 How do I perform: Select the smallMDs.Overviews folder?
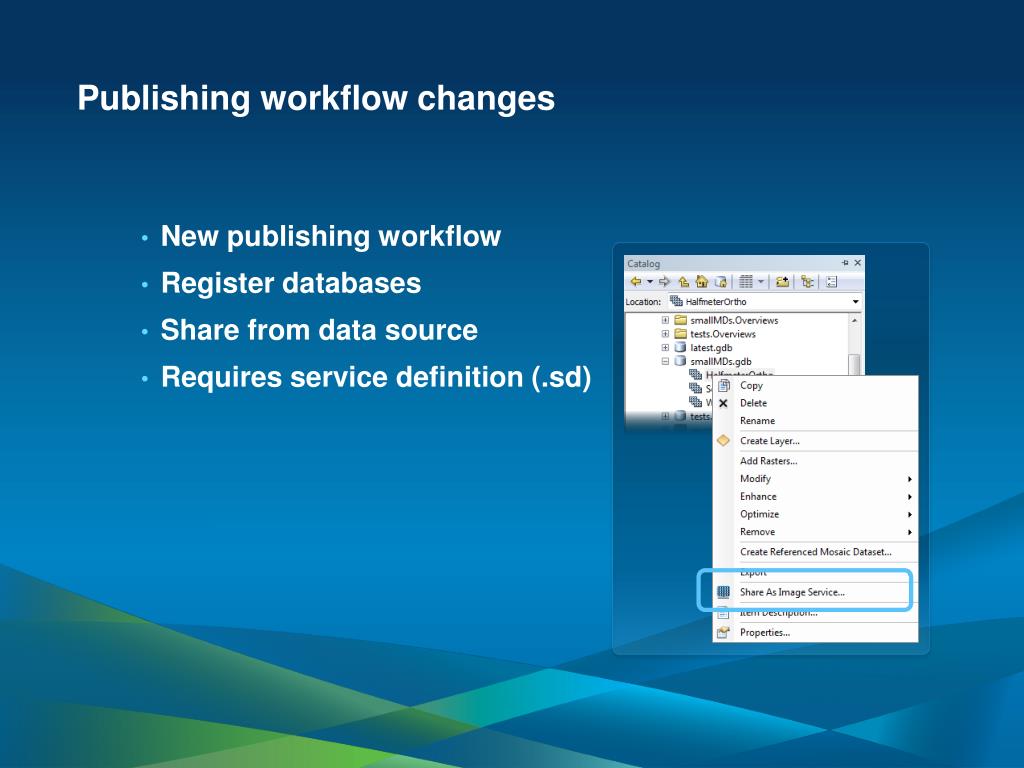point(734,320)
